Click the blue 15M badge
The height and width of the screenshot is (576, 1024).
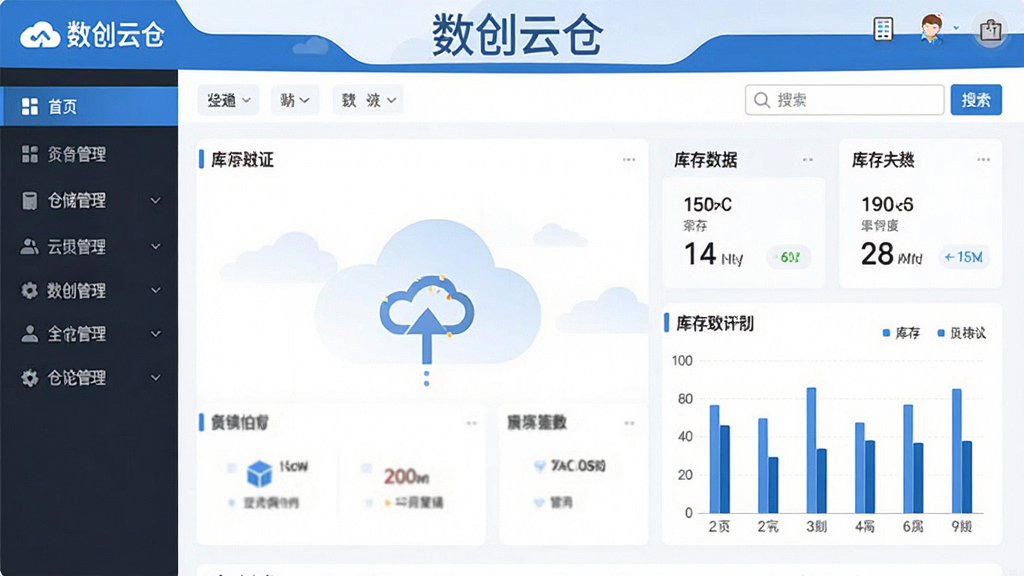[x=964, y=257]
